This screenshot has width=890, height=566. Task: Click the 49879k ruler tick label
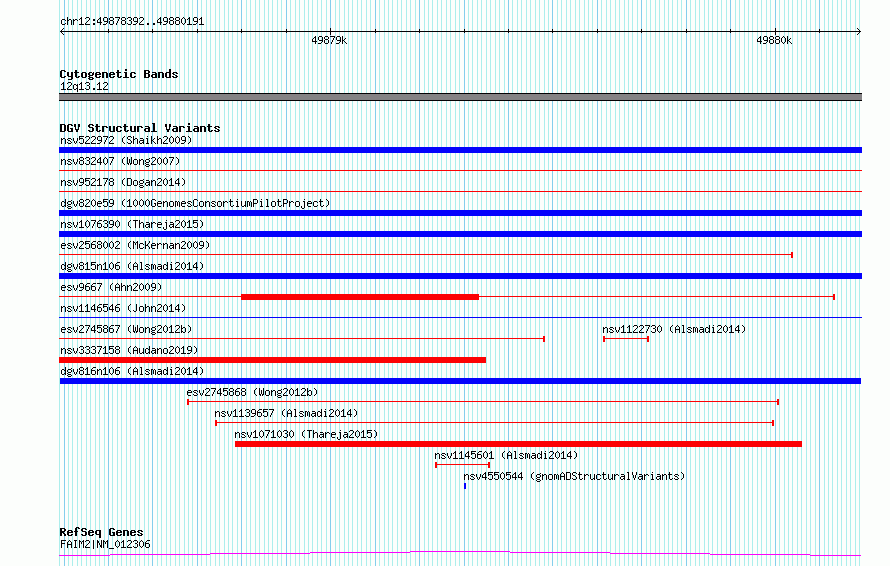click(x=329, y=40)
